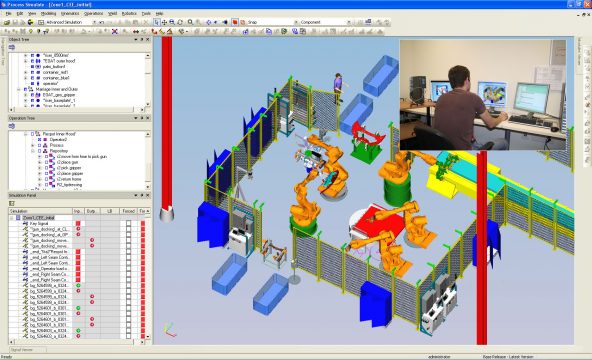The height and width of the screenshot is (360, 592).
Task: Open the Modeling menu
Action: (x=48, y=13)
